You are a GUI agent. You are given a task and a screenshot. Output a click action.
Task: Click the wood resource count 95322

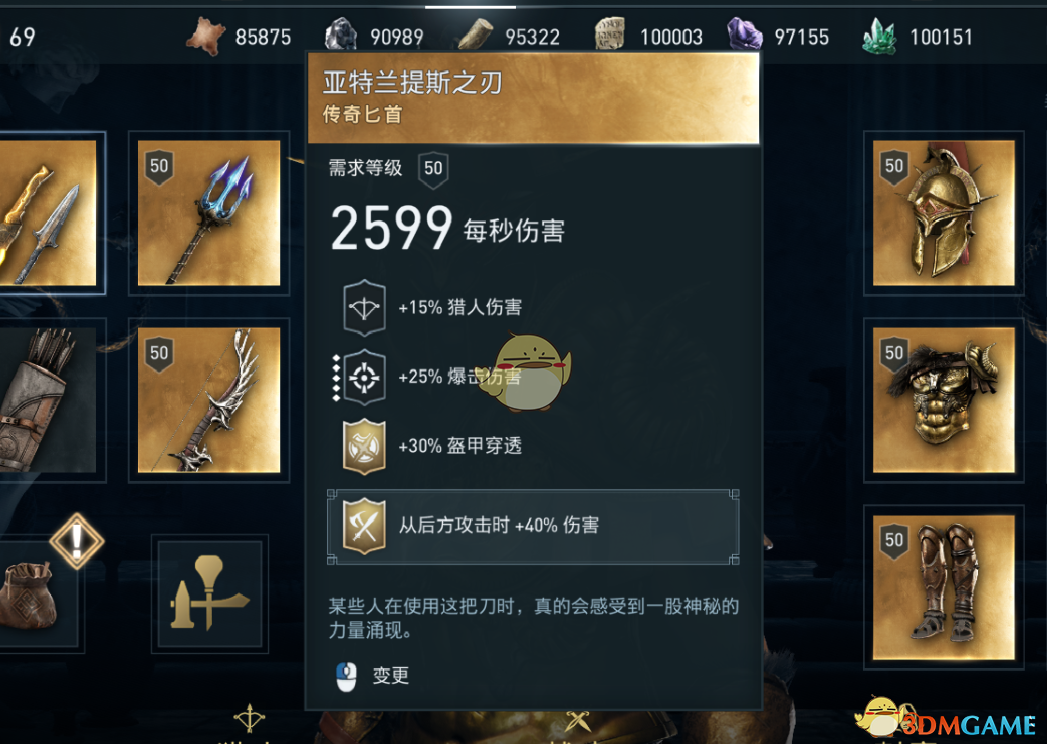click(x=532, y=37)
